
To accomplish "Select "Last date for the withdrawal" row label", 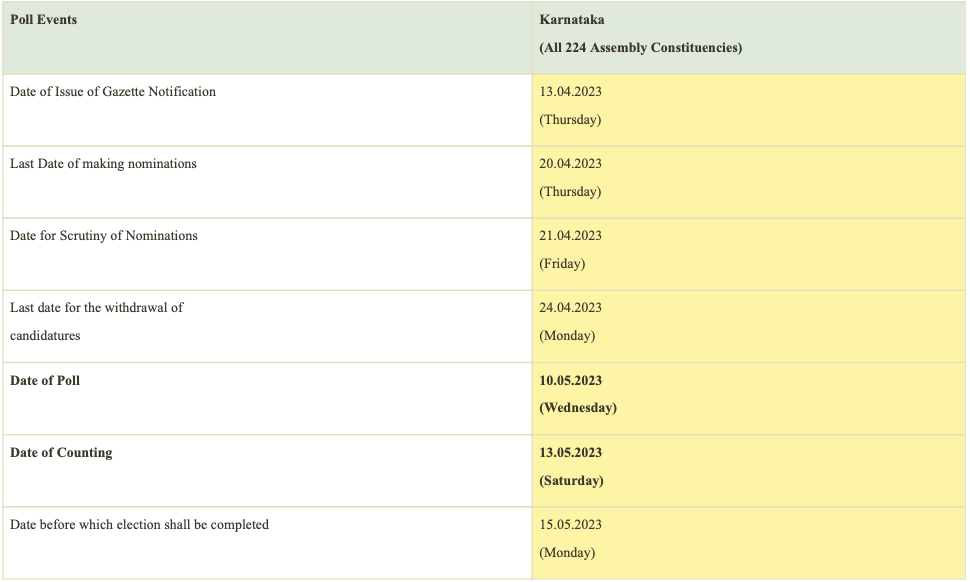I will (x=97, y=308).
